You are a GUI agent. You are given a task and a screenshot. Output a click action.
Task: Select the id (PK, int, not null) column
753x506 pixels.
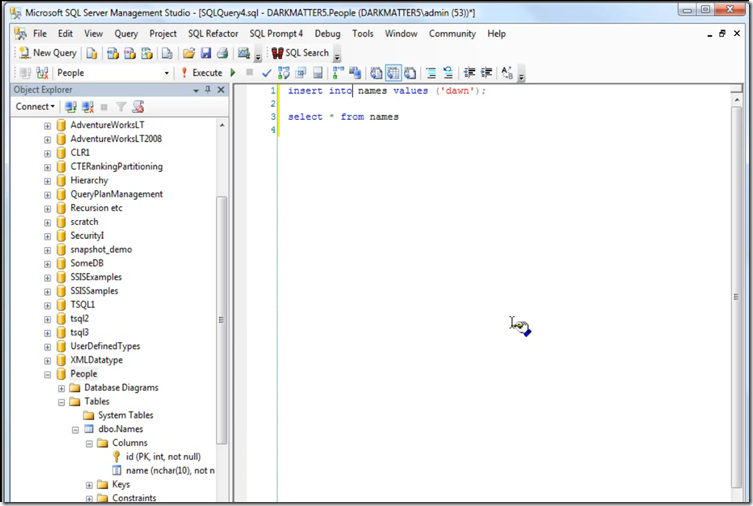click(163, 457)
